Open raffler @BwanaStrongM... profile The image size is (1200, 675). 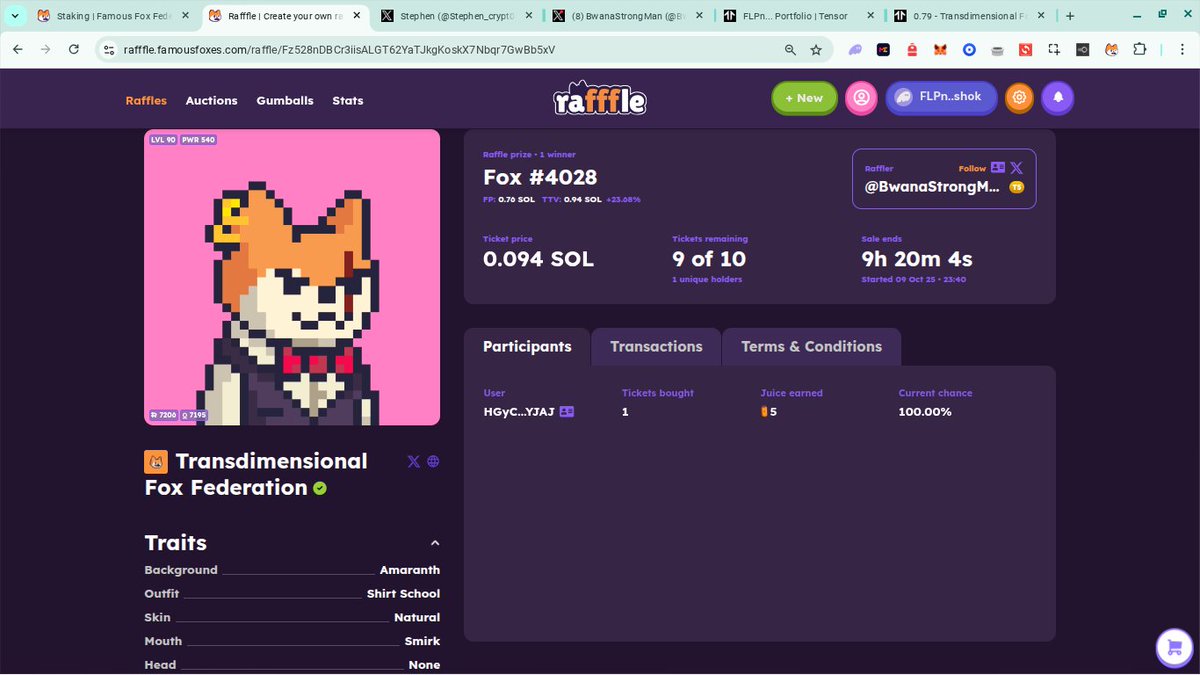(932, 187)
